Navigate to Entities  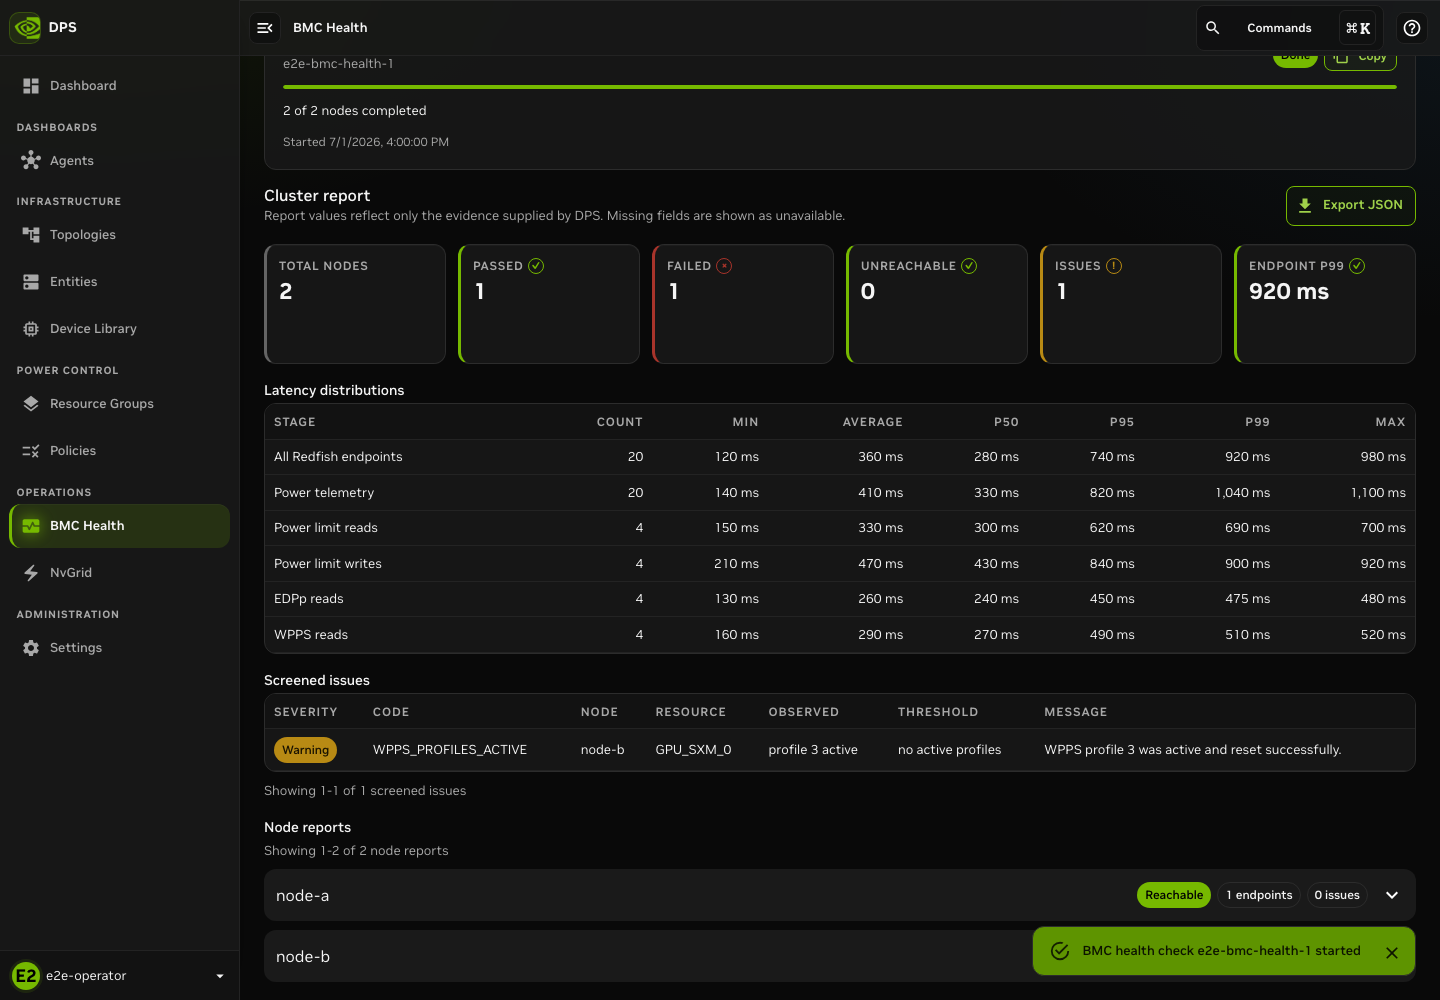pos(119,282)
